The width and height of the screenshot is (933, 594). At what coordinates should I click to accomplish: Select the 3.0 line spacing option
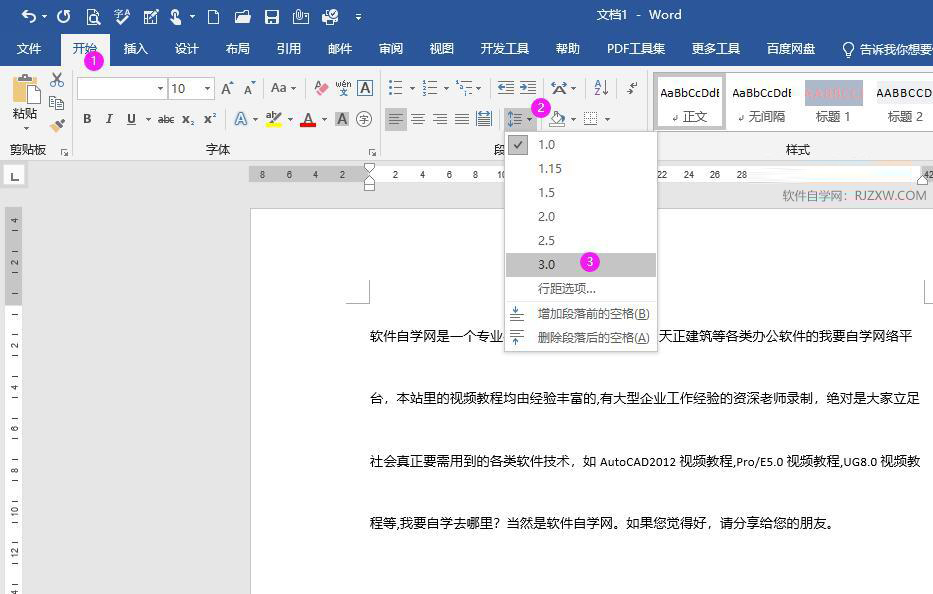coord(546,264)
